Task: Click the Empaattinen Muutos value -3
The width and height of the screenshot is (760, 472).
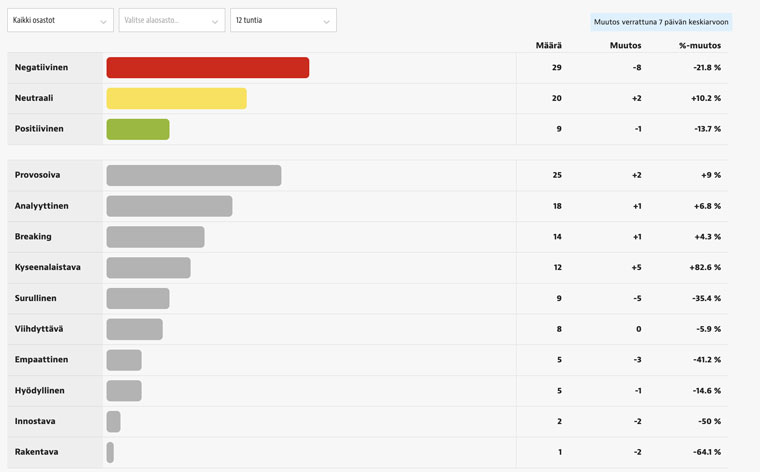Action: coord(637,360)
